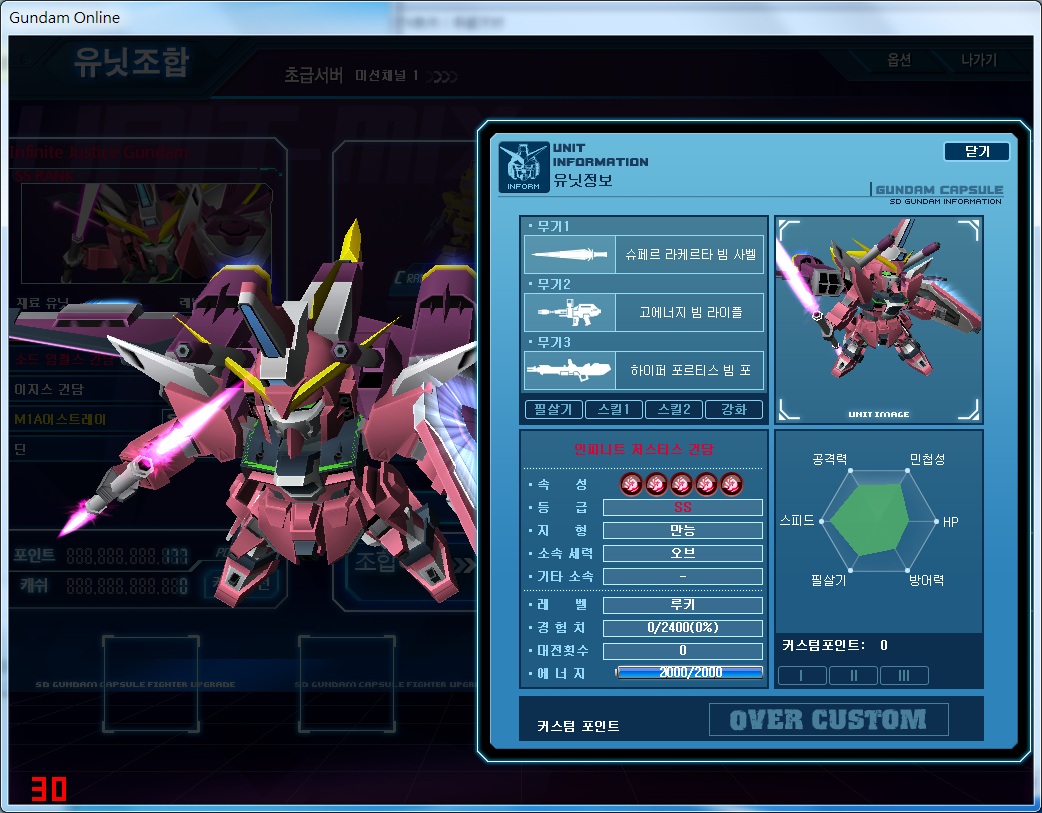Click the 오브 faction value
The height and width of the screenshot is (813, 1042).
682,553
